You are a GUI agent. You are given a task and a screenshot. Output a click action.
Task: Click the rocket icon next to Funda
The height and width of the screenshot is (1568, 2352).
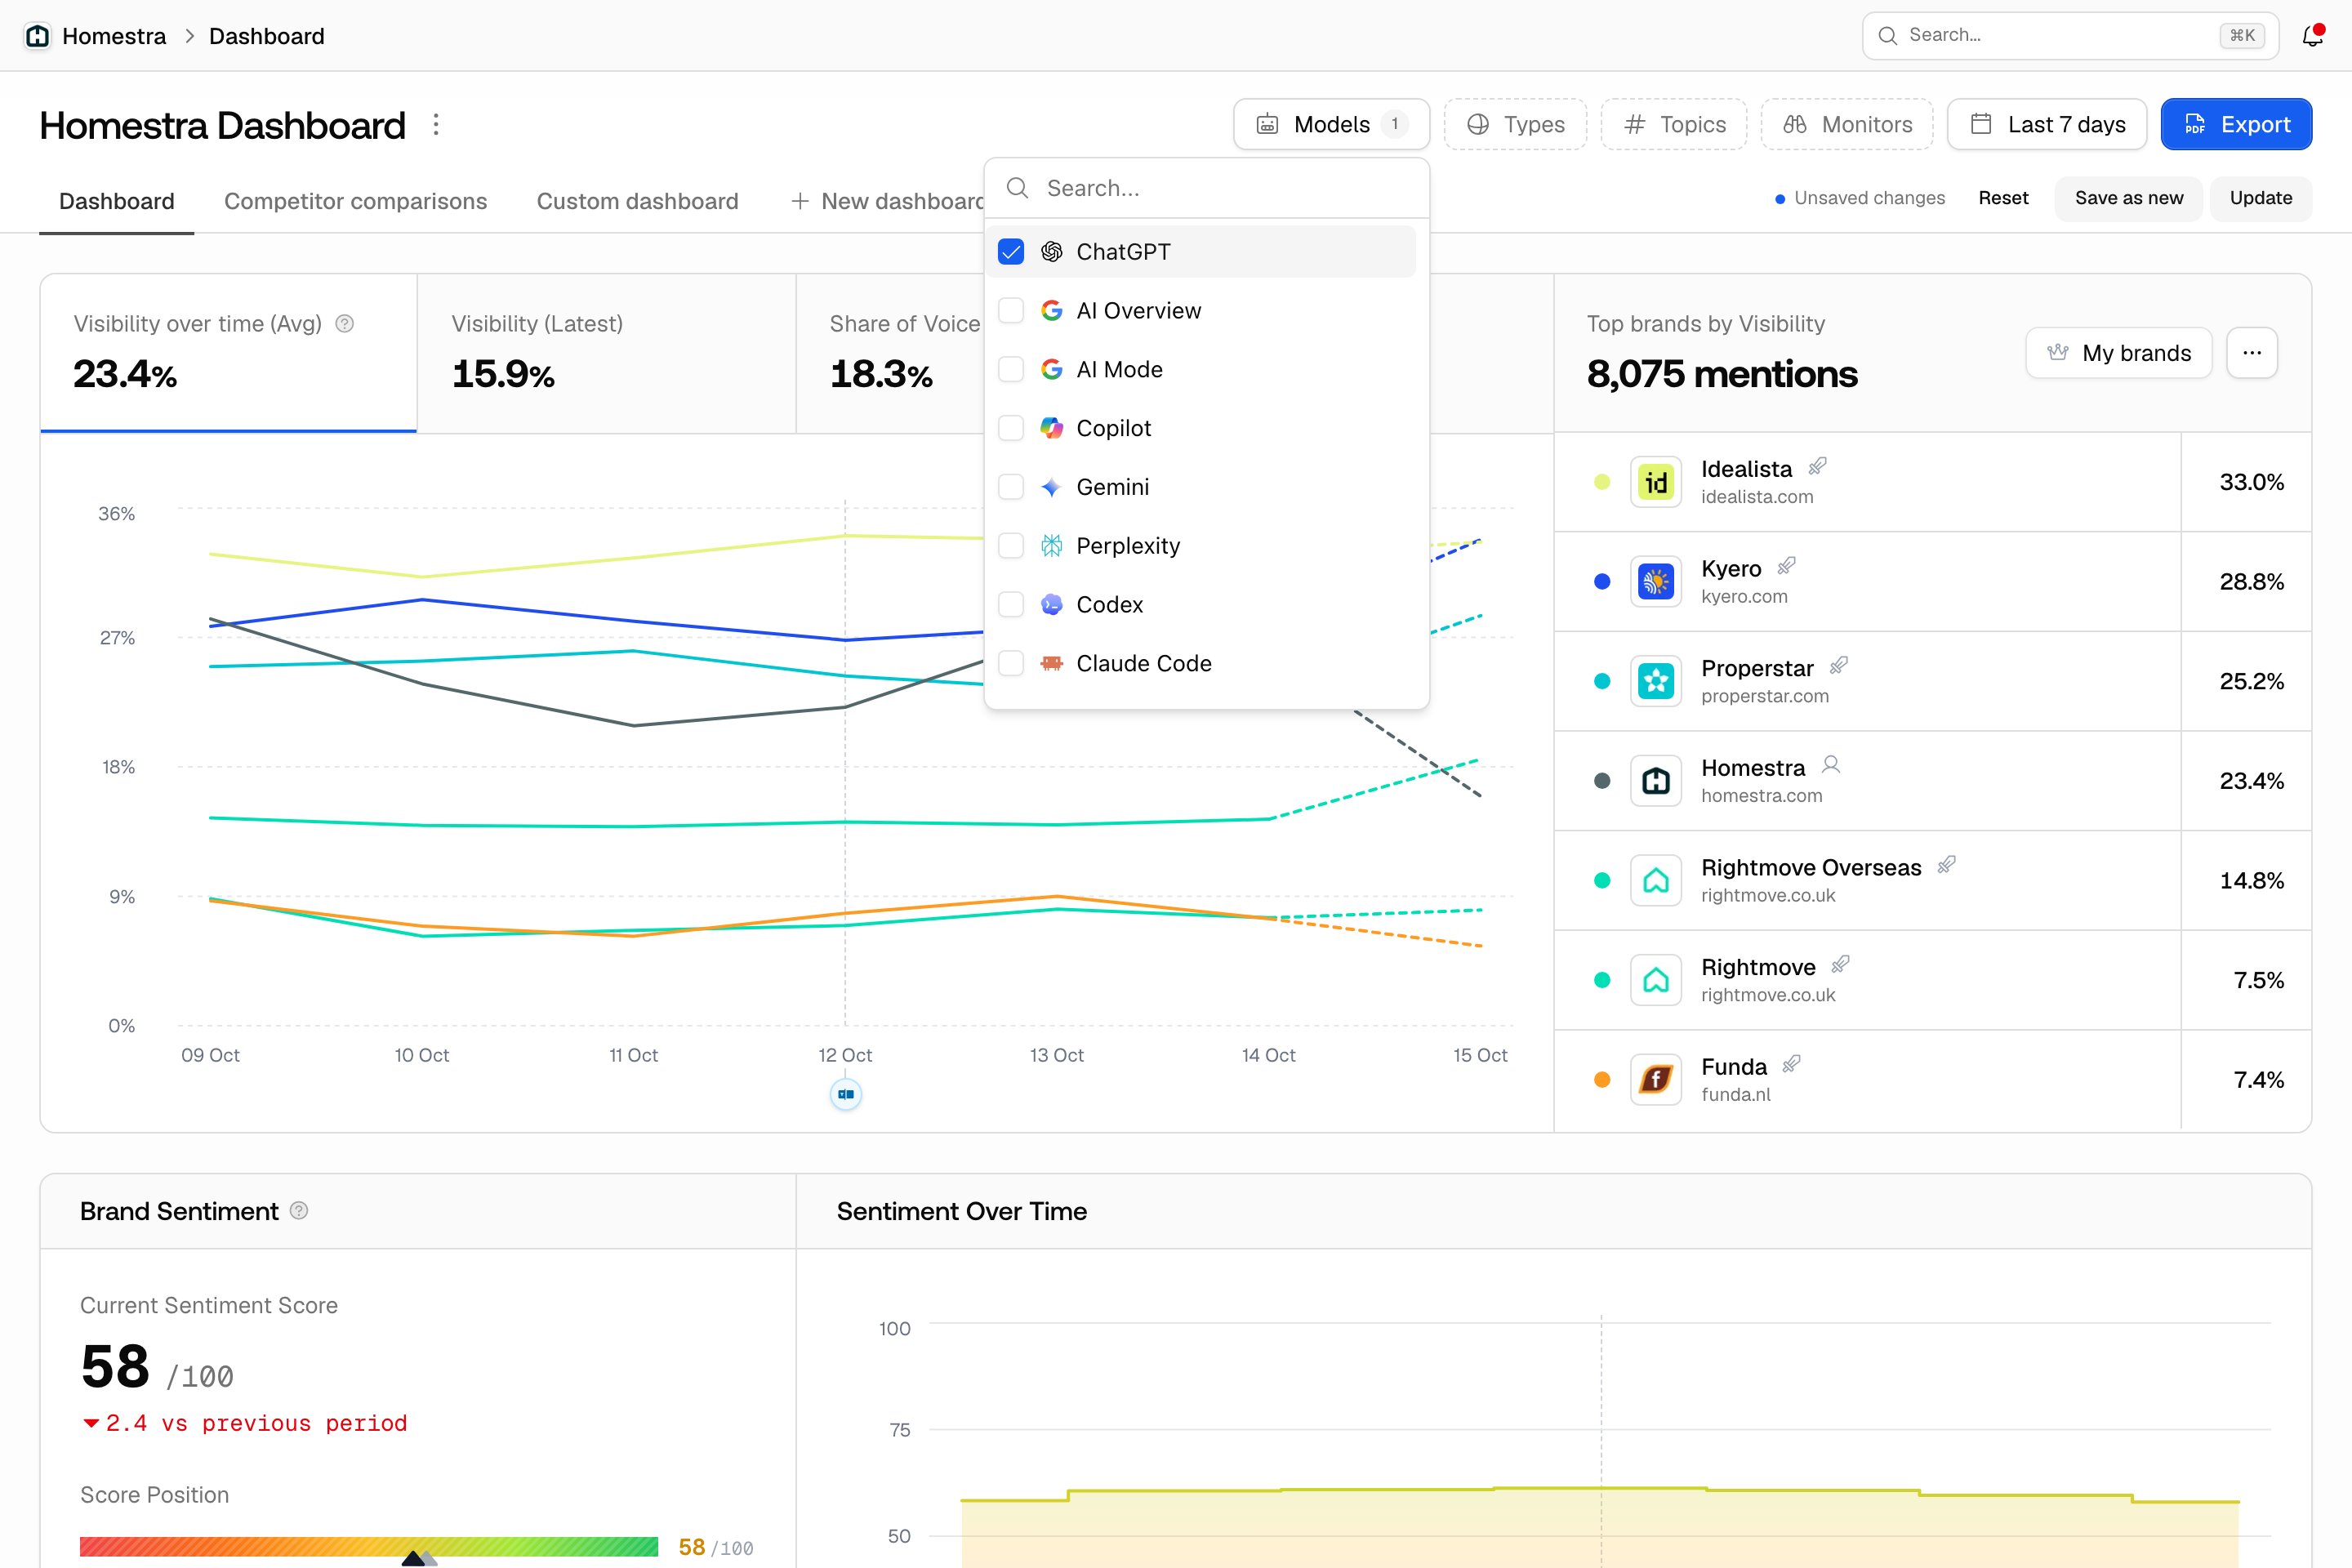click(x=1792, y=1064)
